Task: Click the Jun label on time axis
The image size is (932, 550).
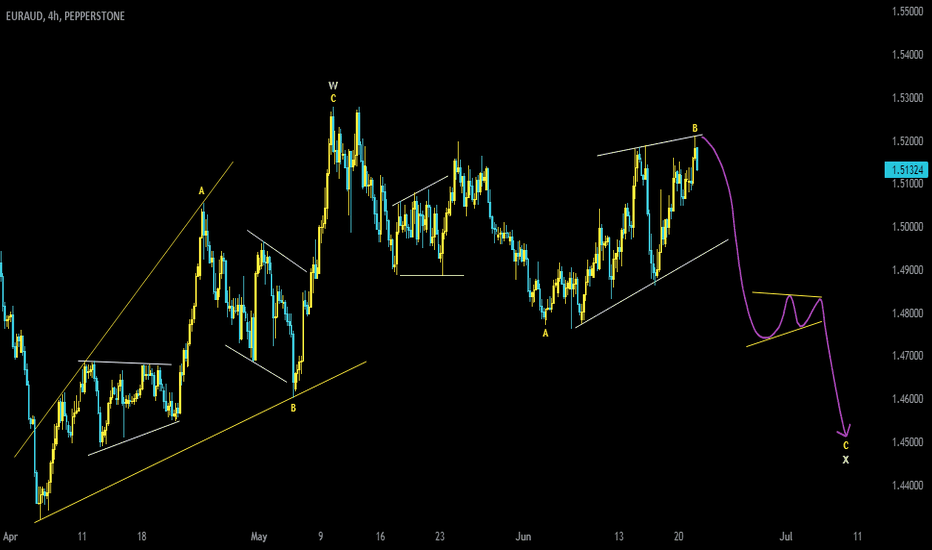Action: [x=523, y=536]
